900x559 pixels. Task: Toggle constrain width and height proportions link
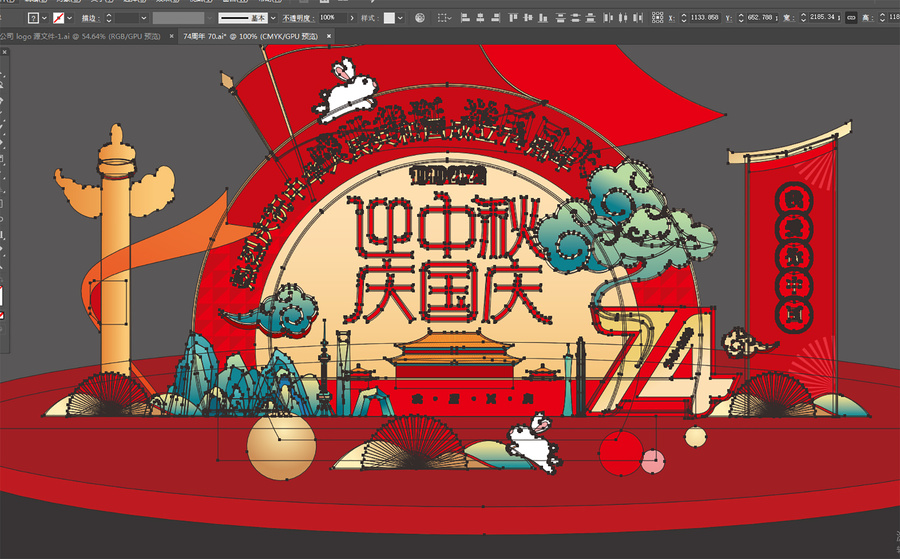(851, 18)
